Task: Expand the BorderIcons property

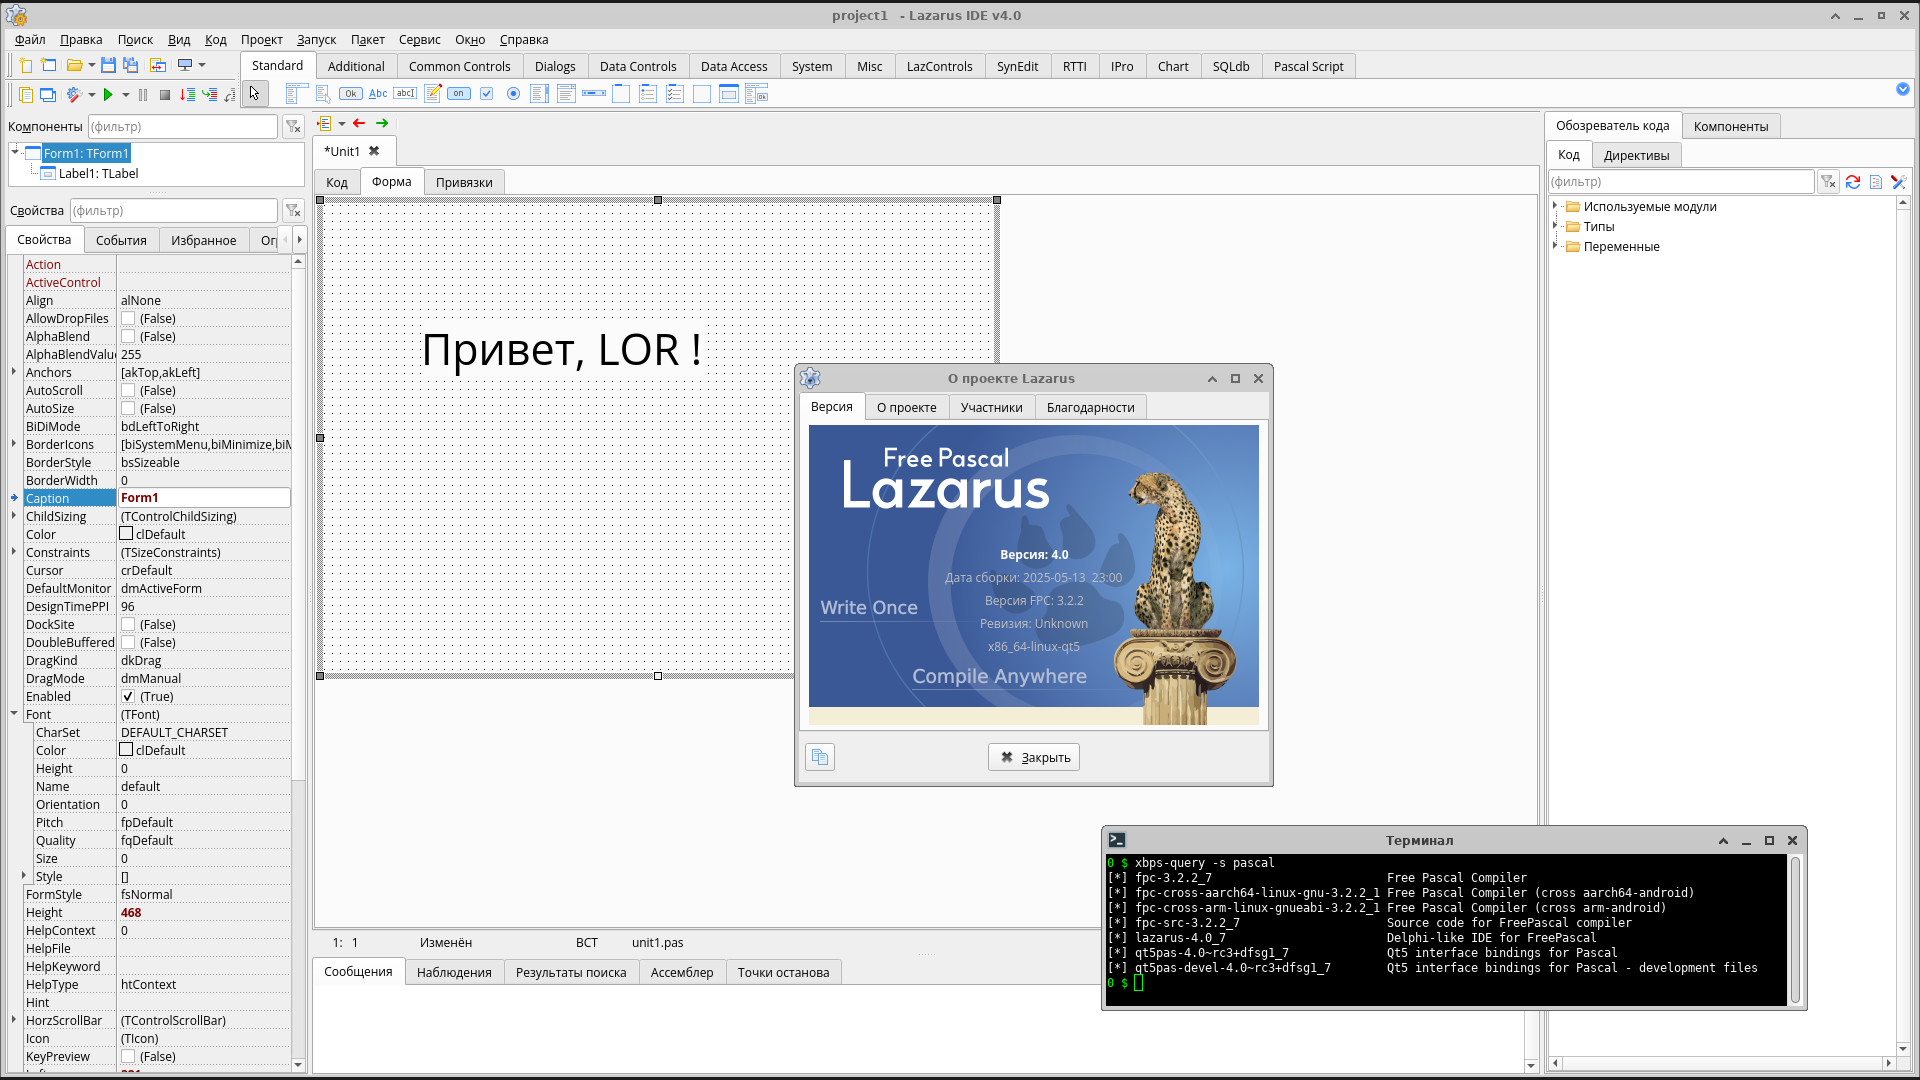Action: click(14, 444)
